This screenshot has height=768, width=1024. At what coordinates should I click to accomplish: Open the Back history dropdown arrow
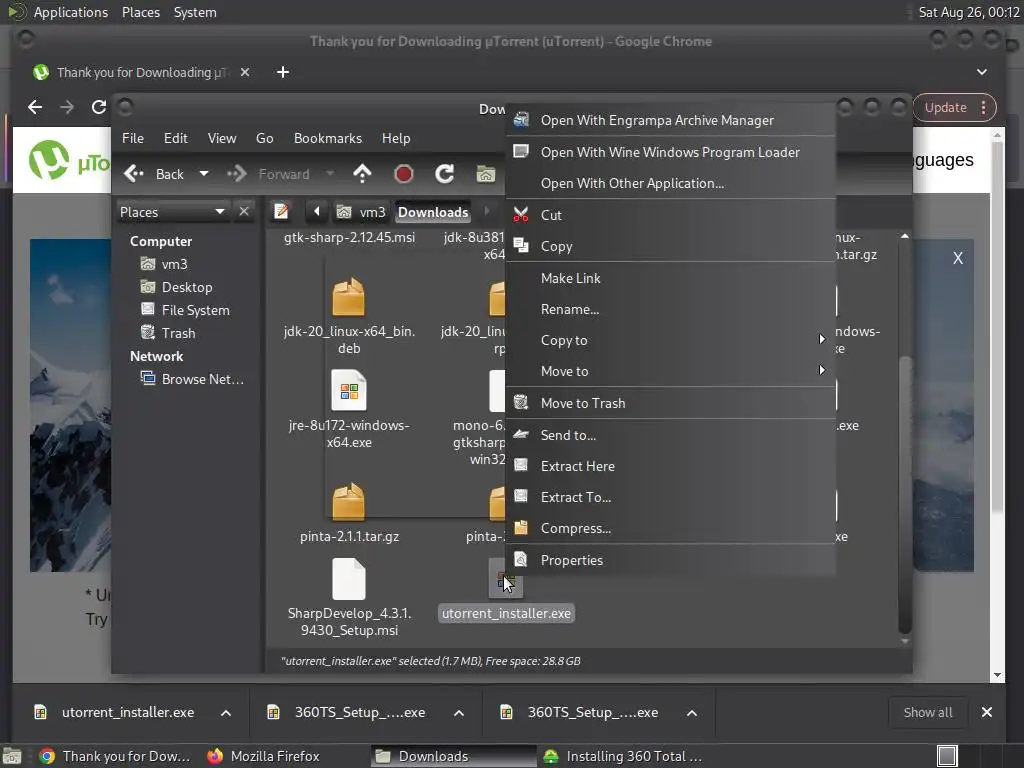[x=204, y=174]
